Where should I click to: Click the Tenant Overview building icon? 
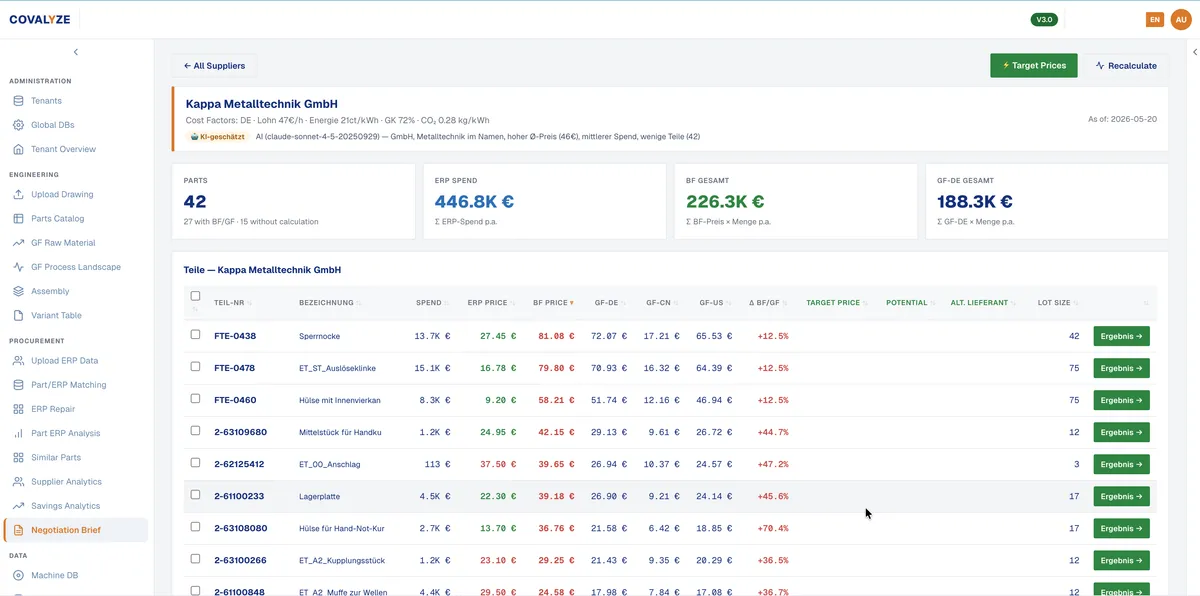tap(18, 149)
